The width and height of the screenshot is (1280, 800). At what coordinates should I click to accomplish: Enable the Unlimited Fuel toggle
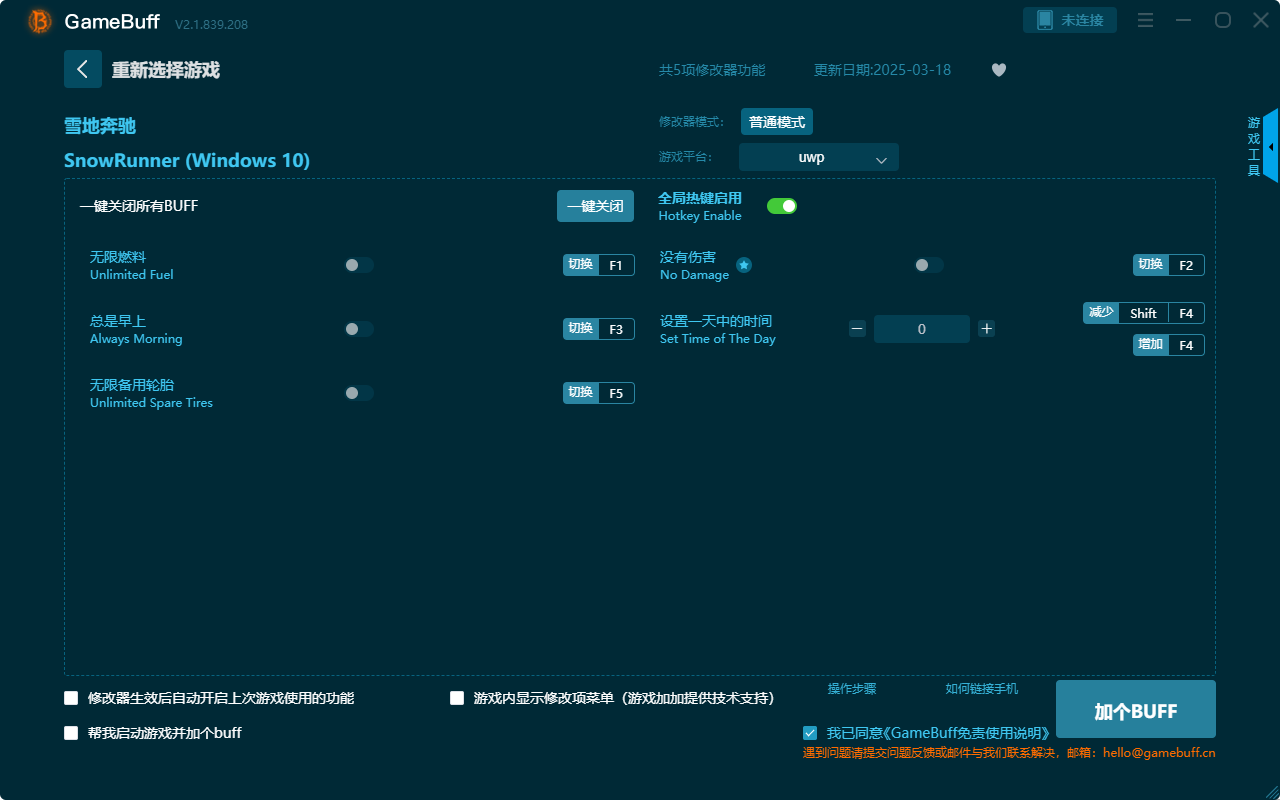click(x=359, y=265)
